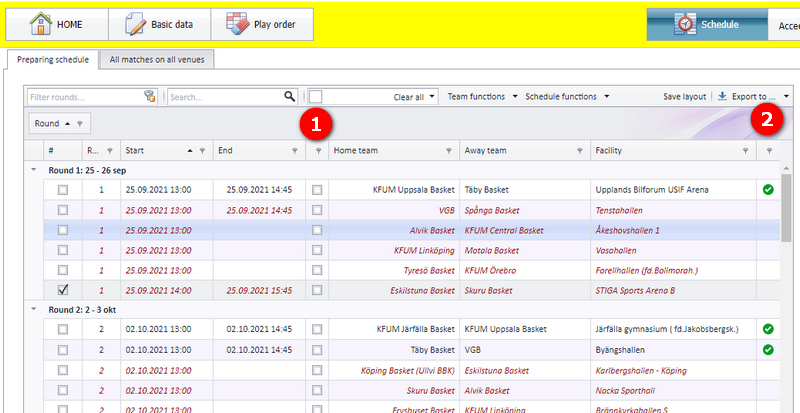Open filter on the Away team column

[x=580, y=151]
